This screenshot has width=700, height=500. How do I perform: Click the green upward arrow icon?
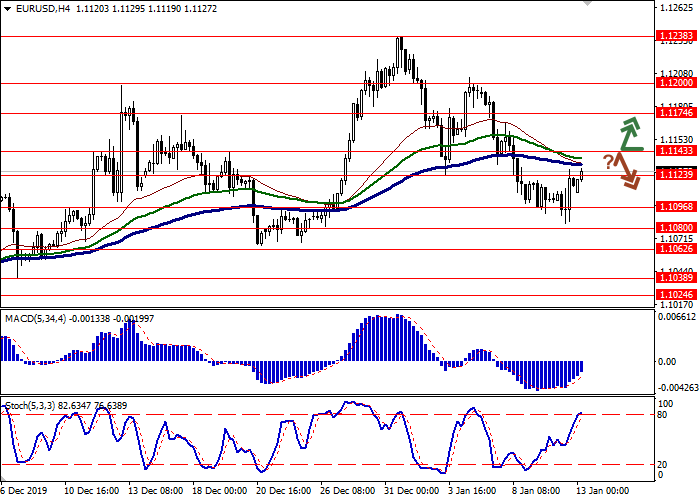[630, 133]
